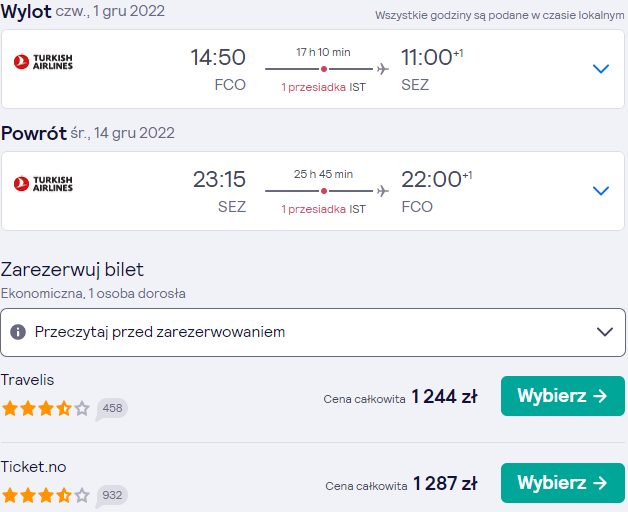The width and height of the screenshot is (628, 512).
Task: Click the 1 244 zł total price
Action: (444, 397)
